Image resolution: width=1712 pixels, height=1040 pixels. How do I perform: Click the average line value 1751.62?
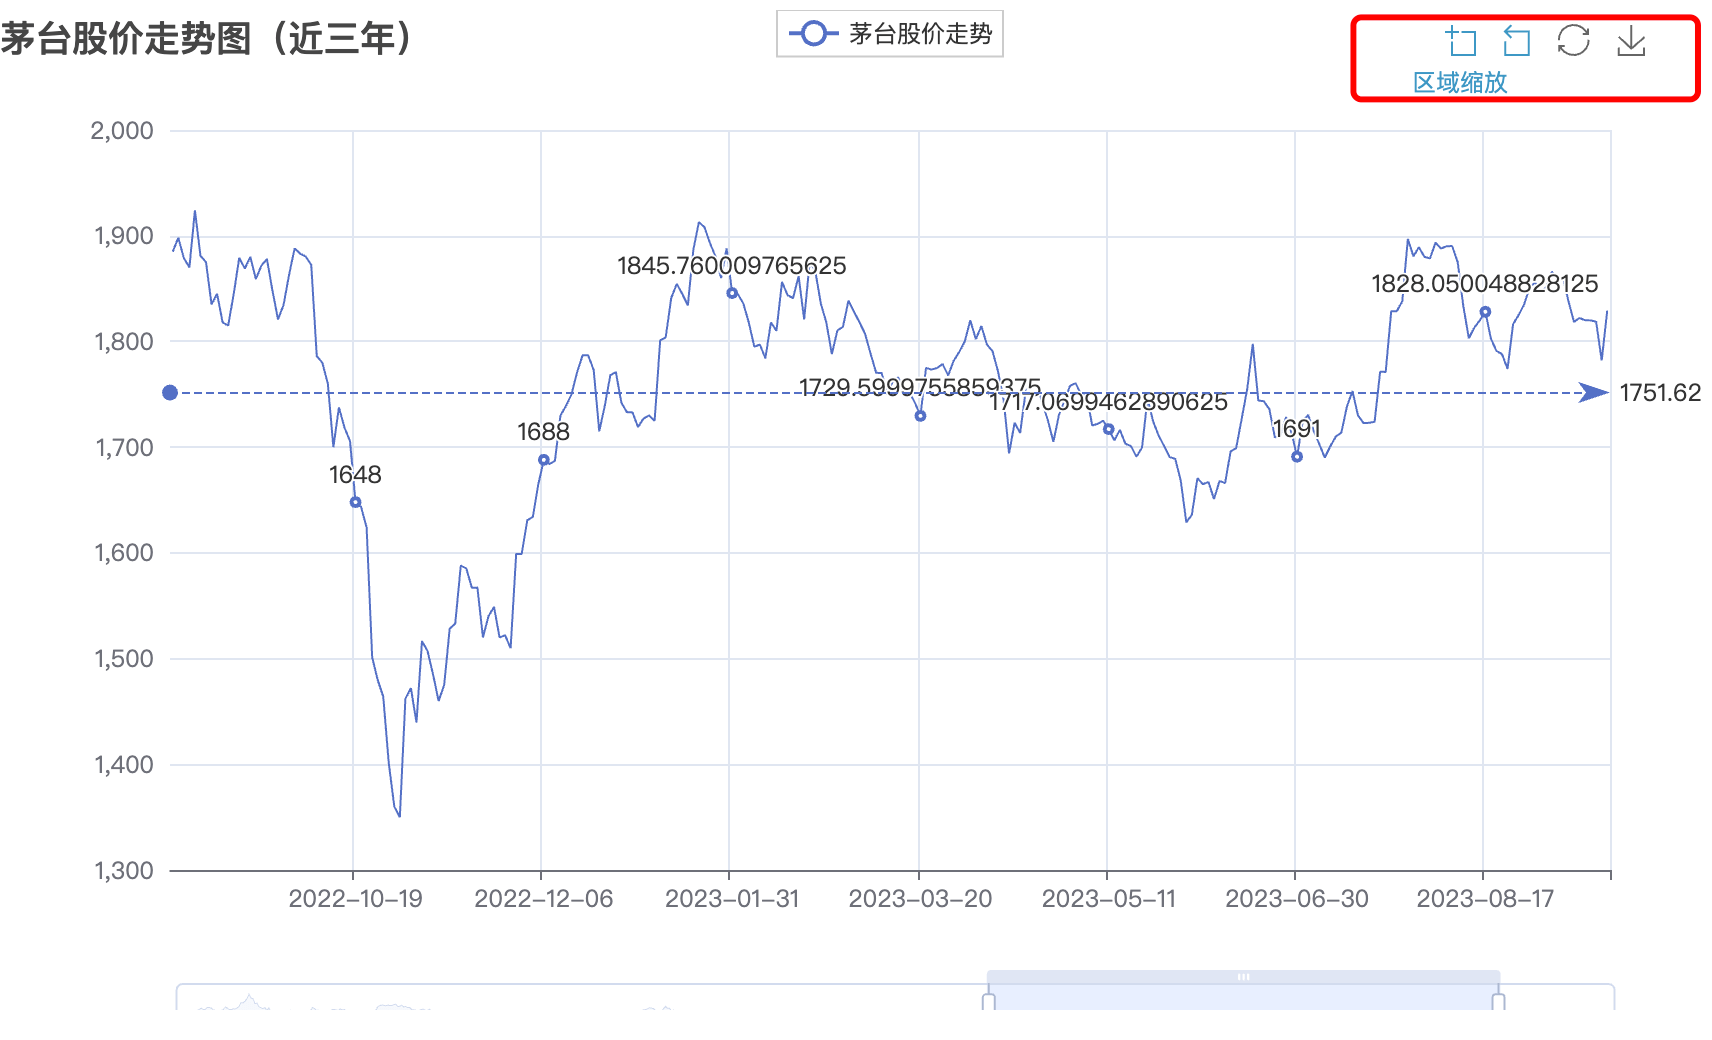[x=1660, y=393]
